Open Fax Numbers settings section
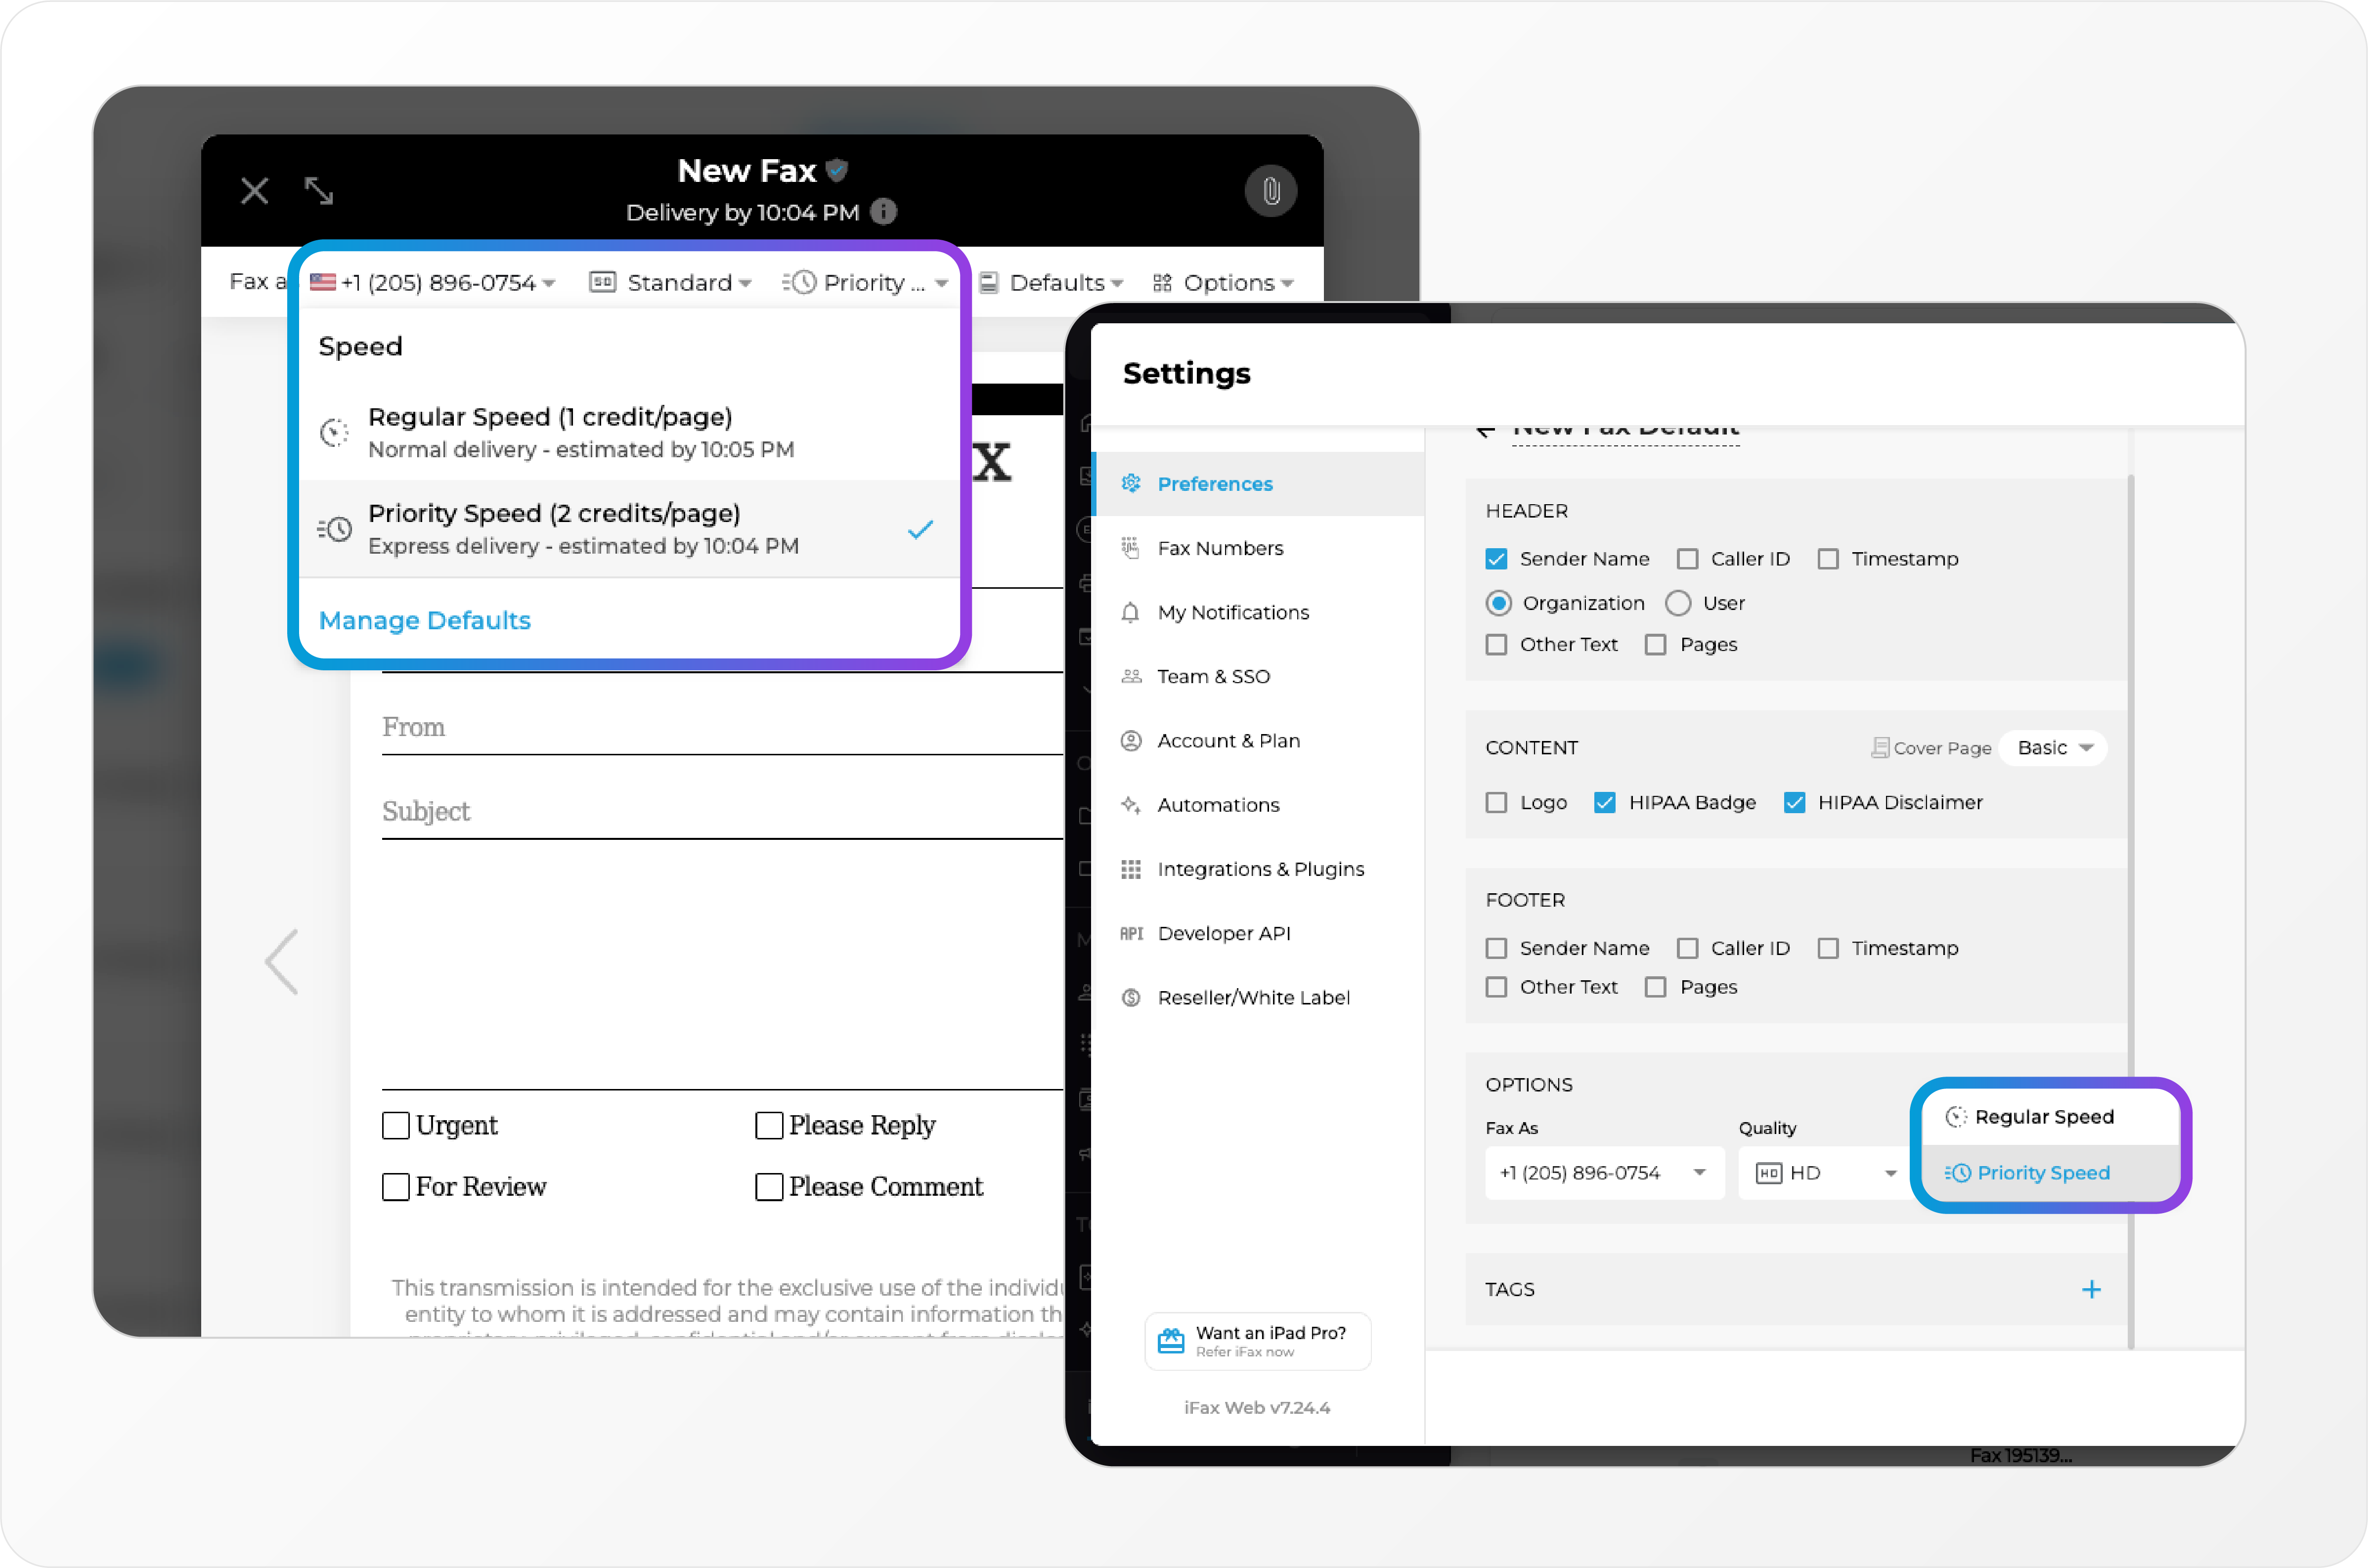Image resolution: width=2368 pixels, height=1568 pixels. [1219, 548]
